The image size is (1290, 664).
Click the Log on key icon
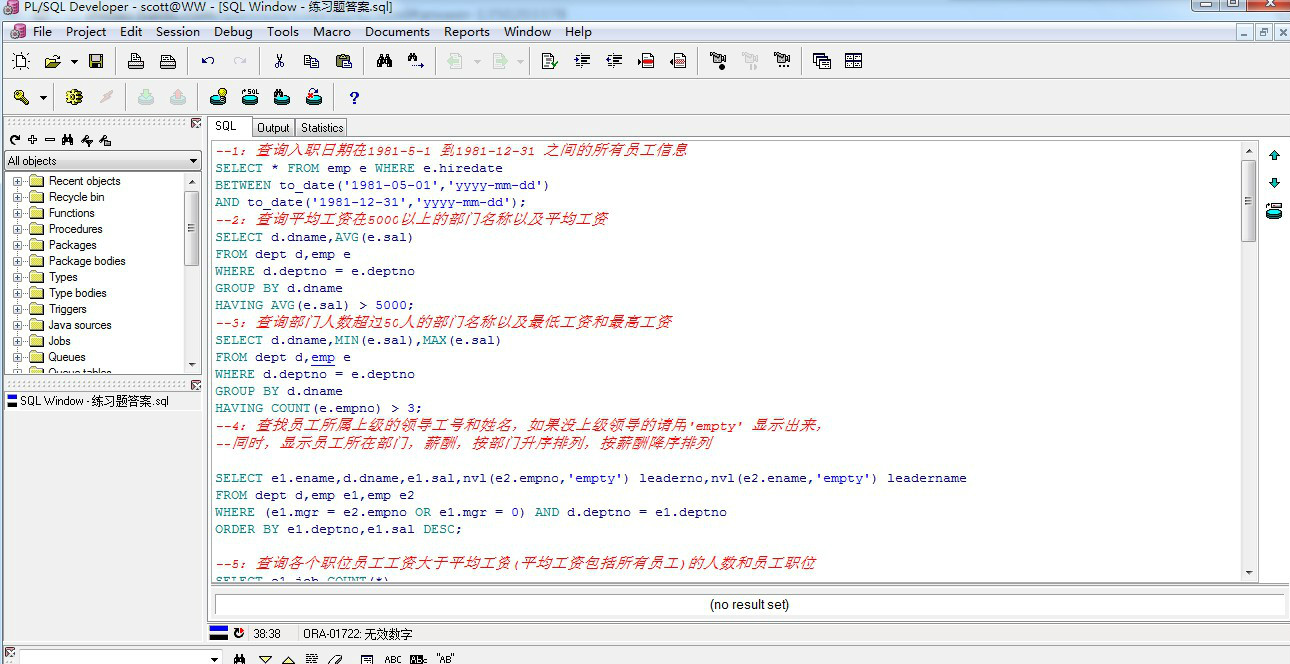coord(21,97)
